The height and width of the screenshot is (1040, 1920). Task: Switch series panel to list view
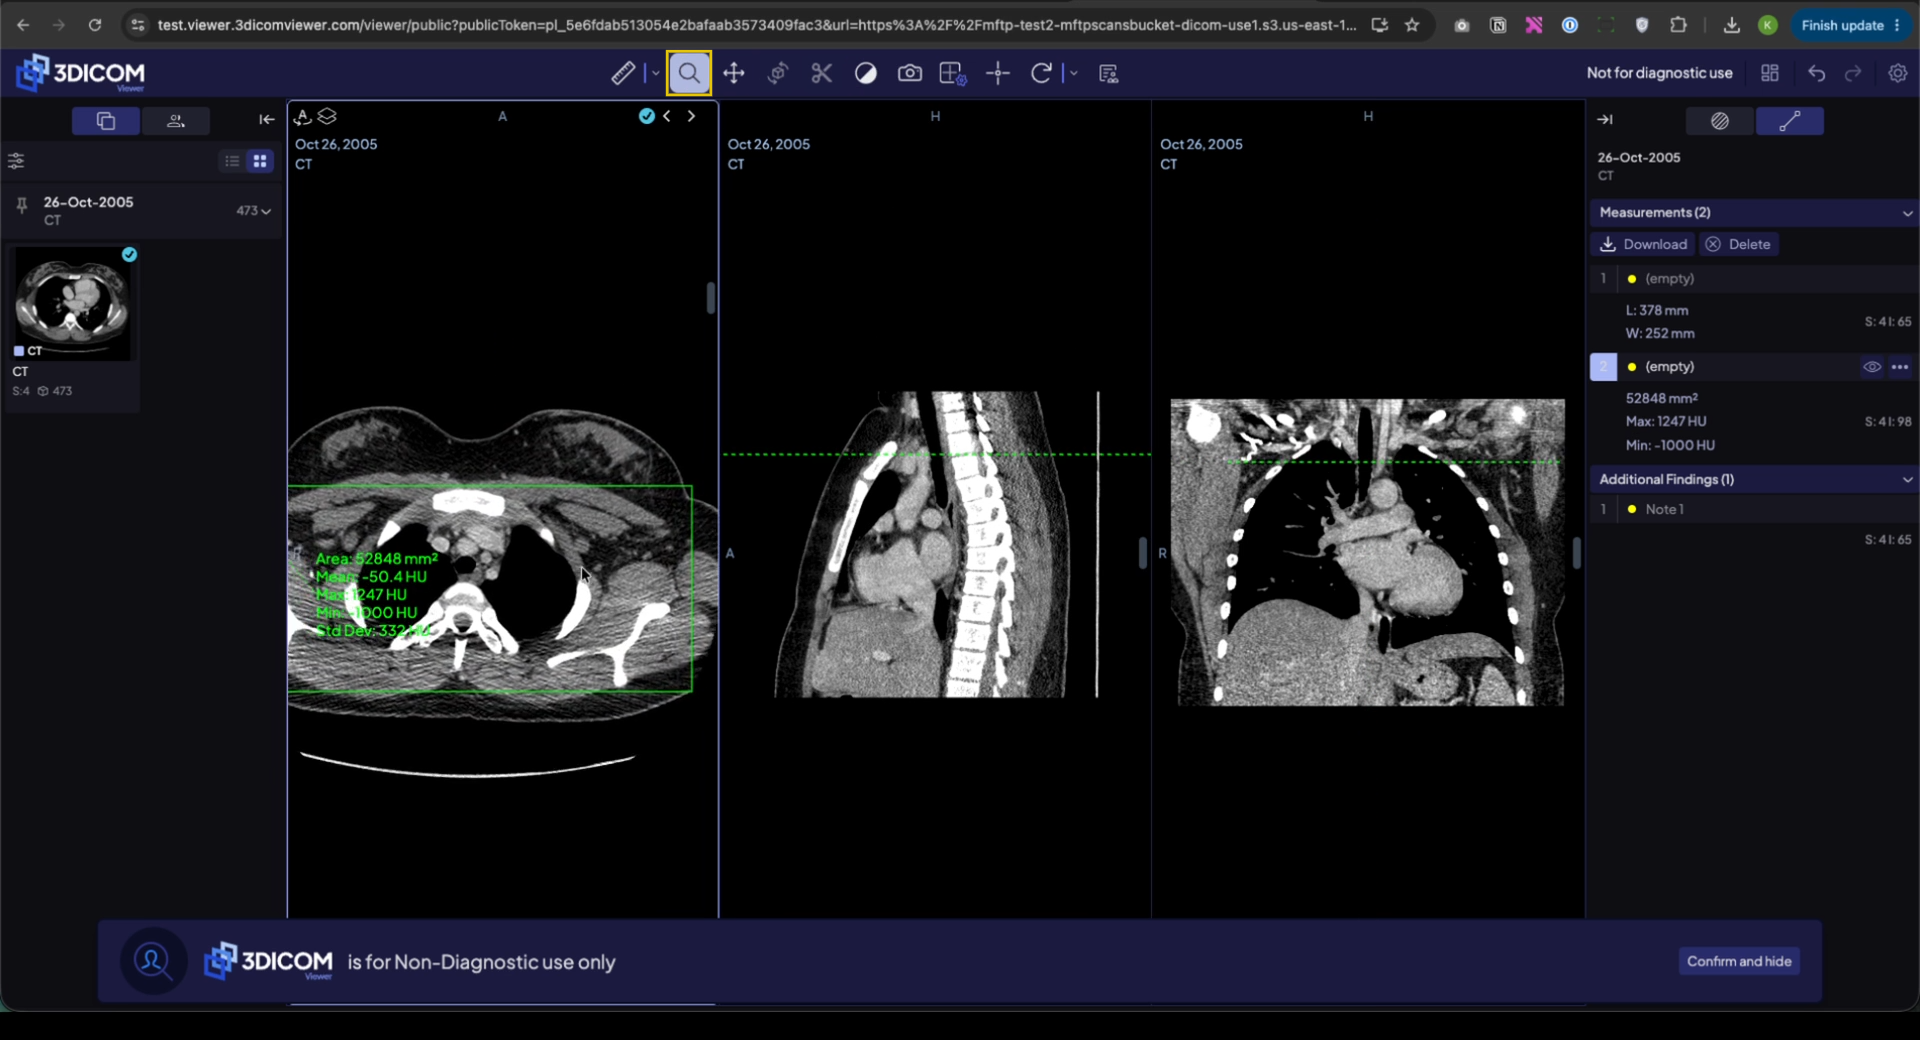pos(232,161)
